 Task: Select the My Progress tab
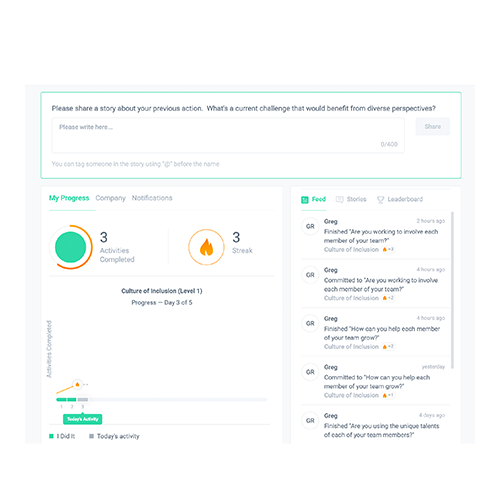click(x=69, y=198)
